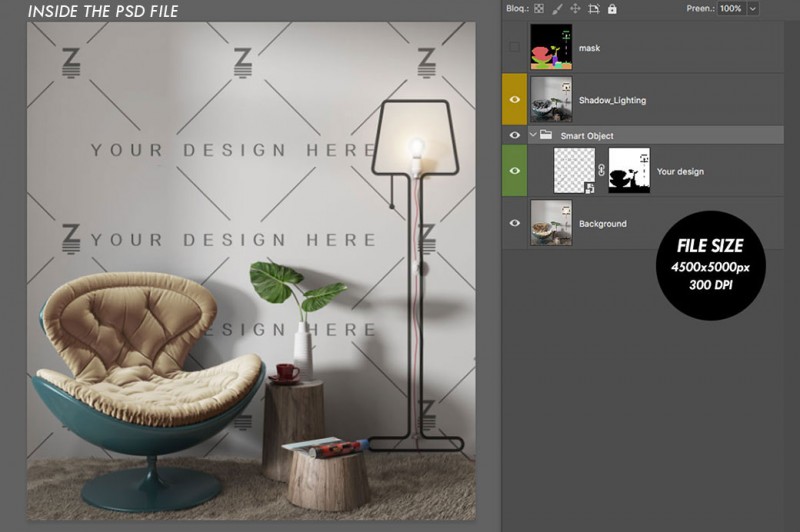Click the Smart Object group name
Image resolution: width=800 pixels, height=532 pixels.
tap(587, 136)
